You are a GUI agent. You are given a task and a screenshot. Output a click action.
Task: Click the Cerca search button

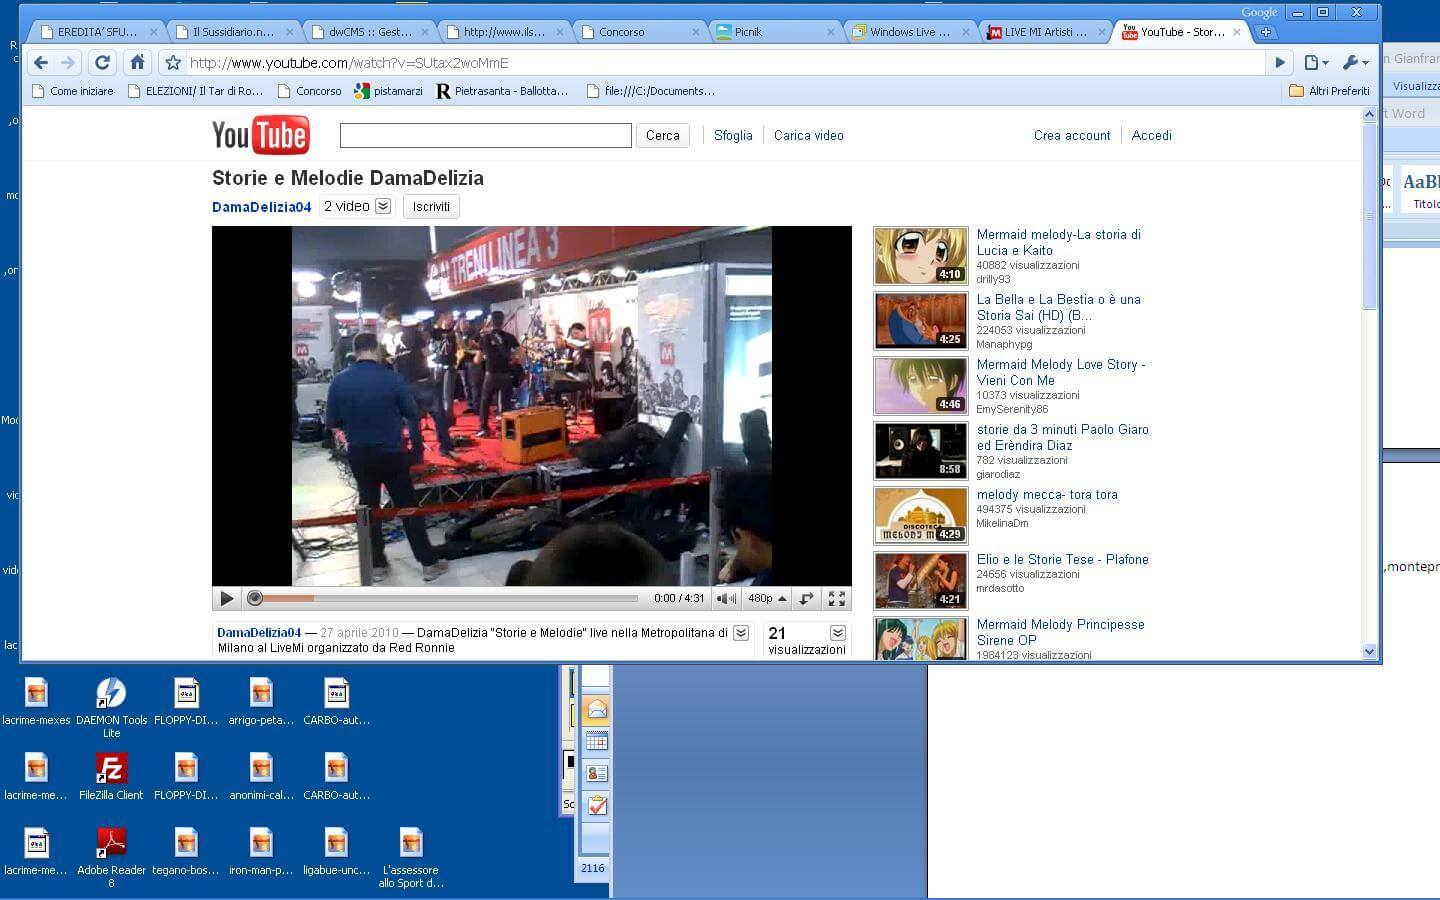click(662, 135)
